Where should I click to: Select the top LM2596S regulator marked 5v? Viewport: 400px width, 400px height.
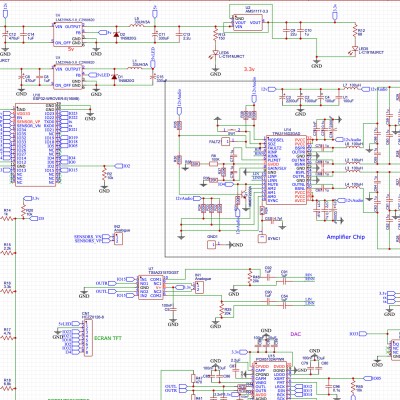pyautogui.click(x=68, y=35)
